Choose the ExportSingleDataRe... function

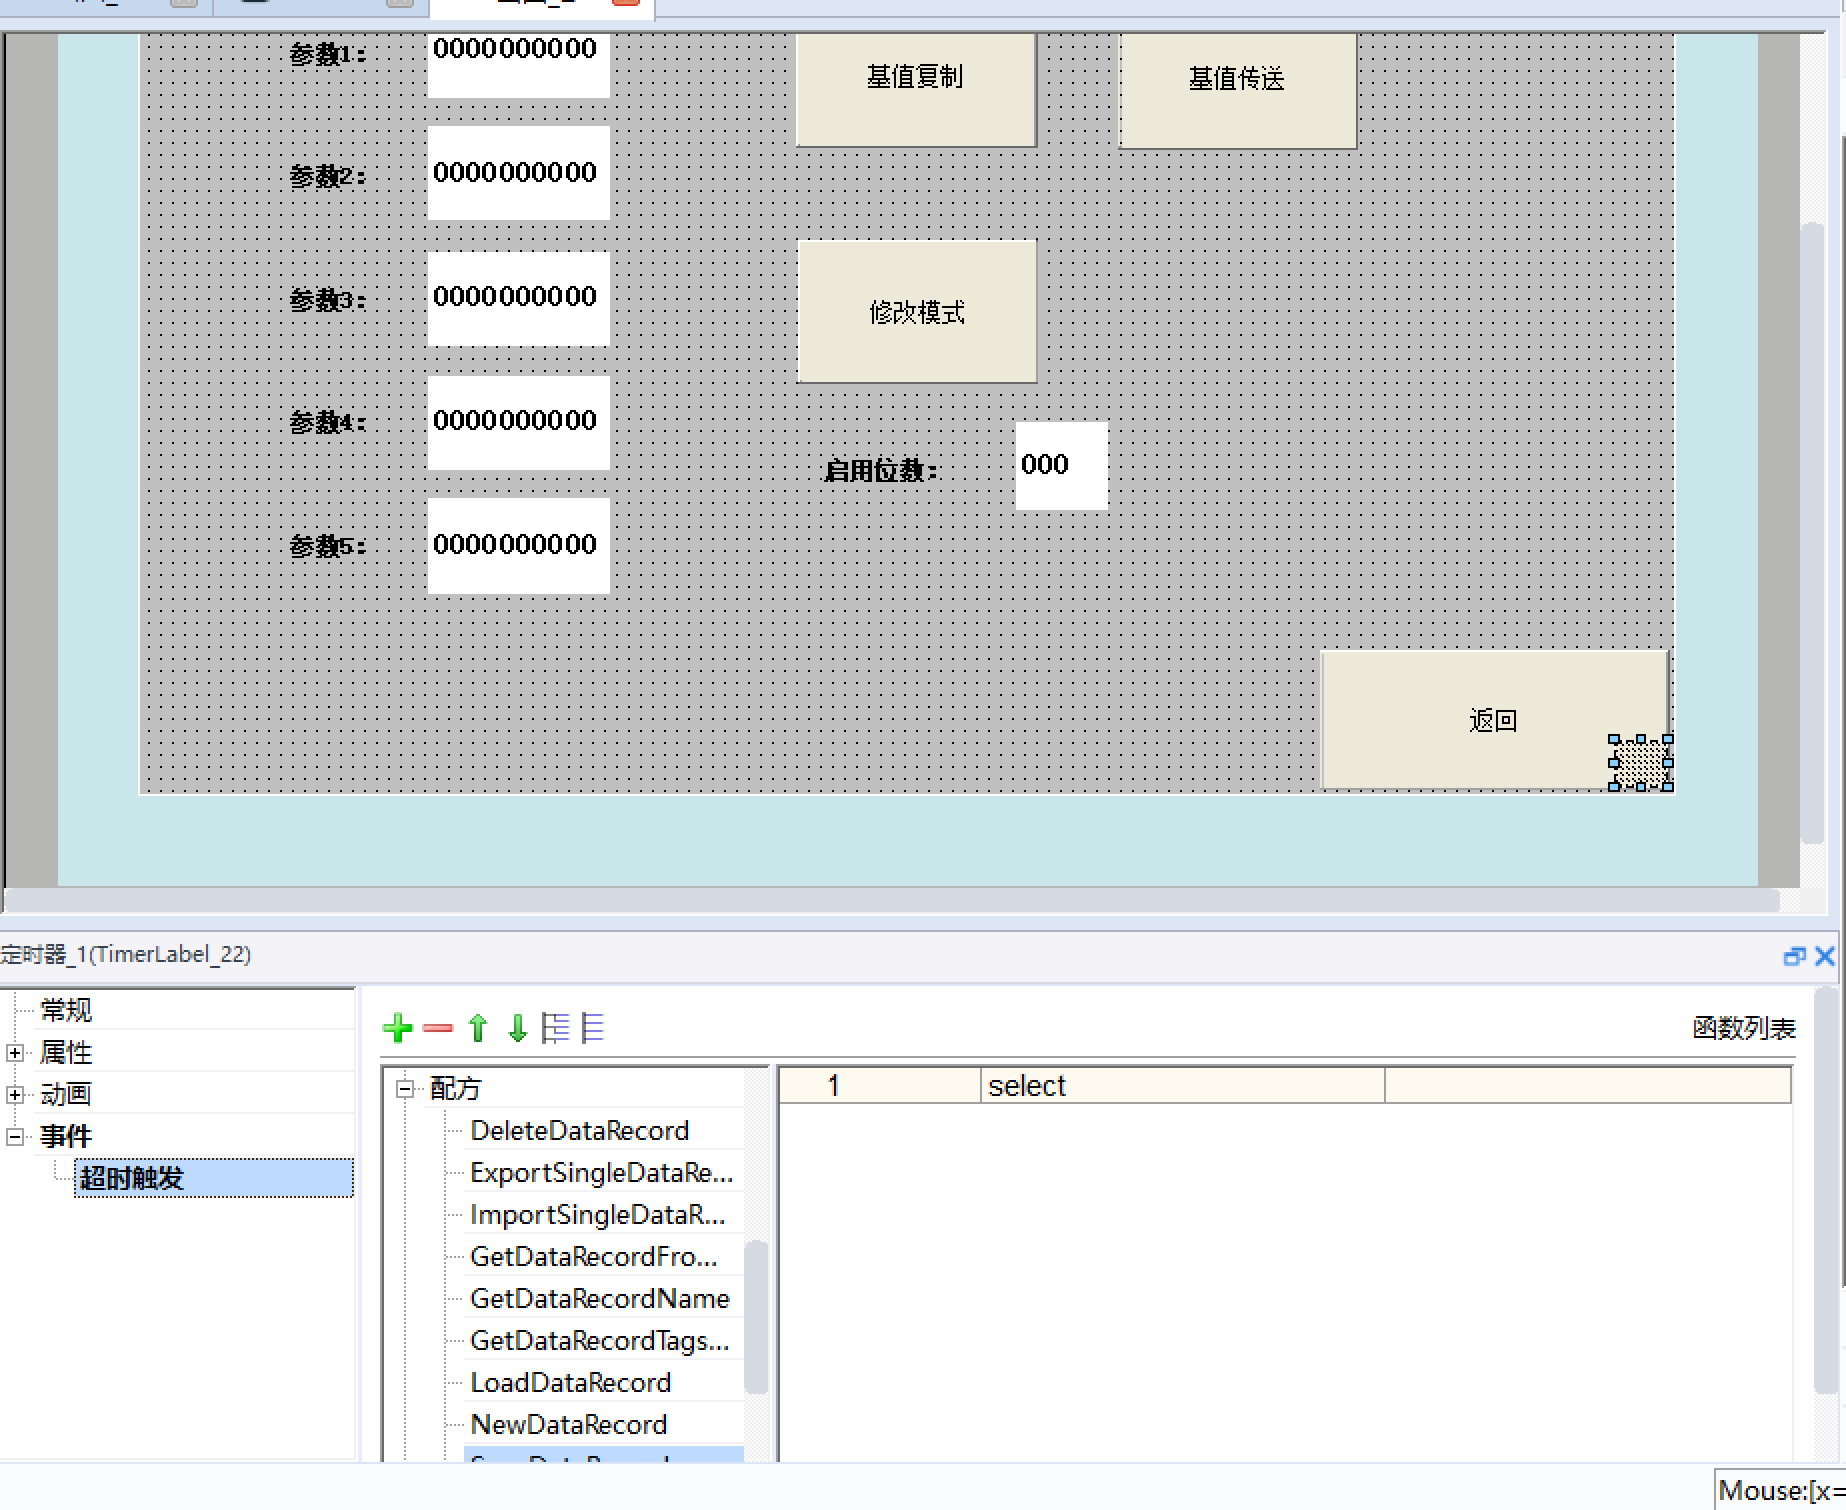[602, 1172]
